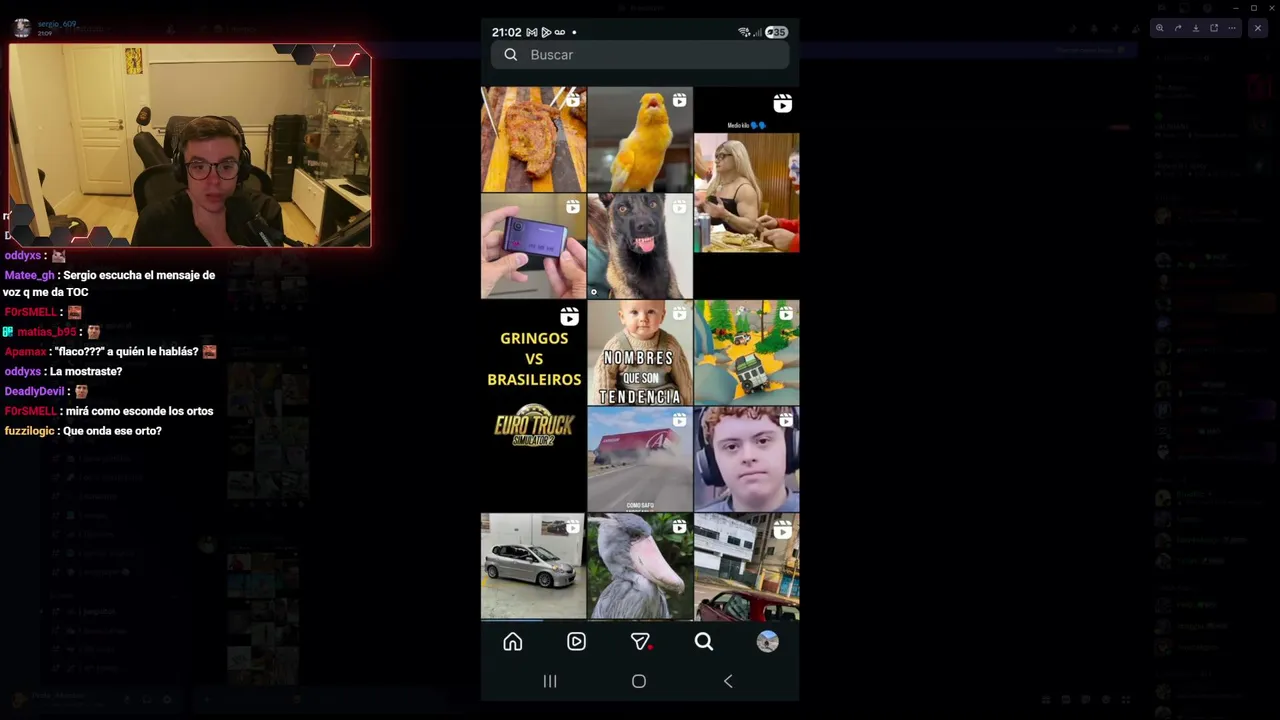Open the silver hatchback car reel

pos(533,567)
